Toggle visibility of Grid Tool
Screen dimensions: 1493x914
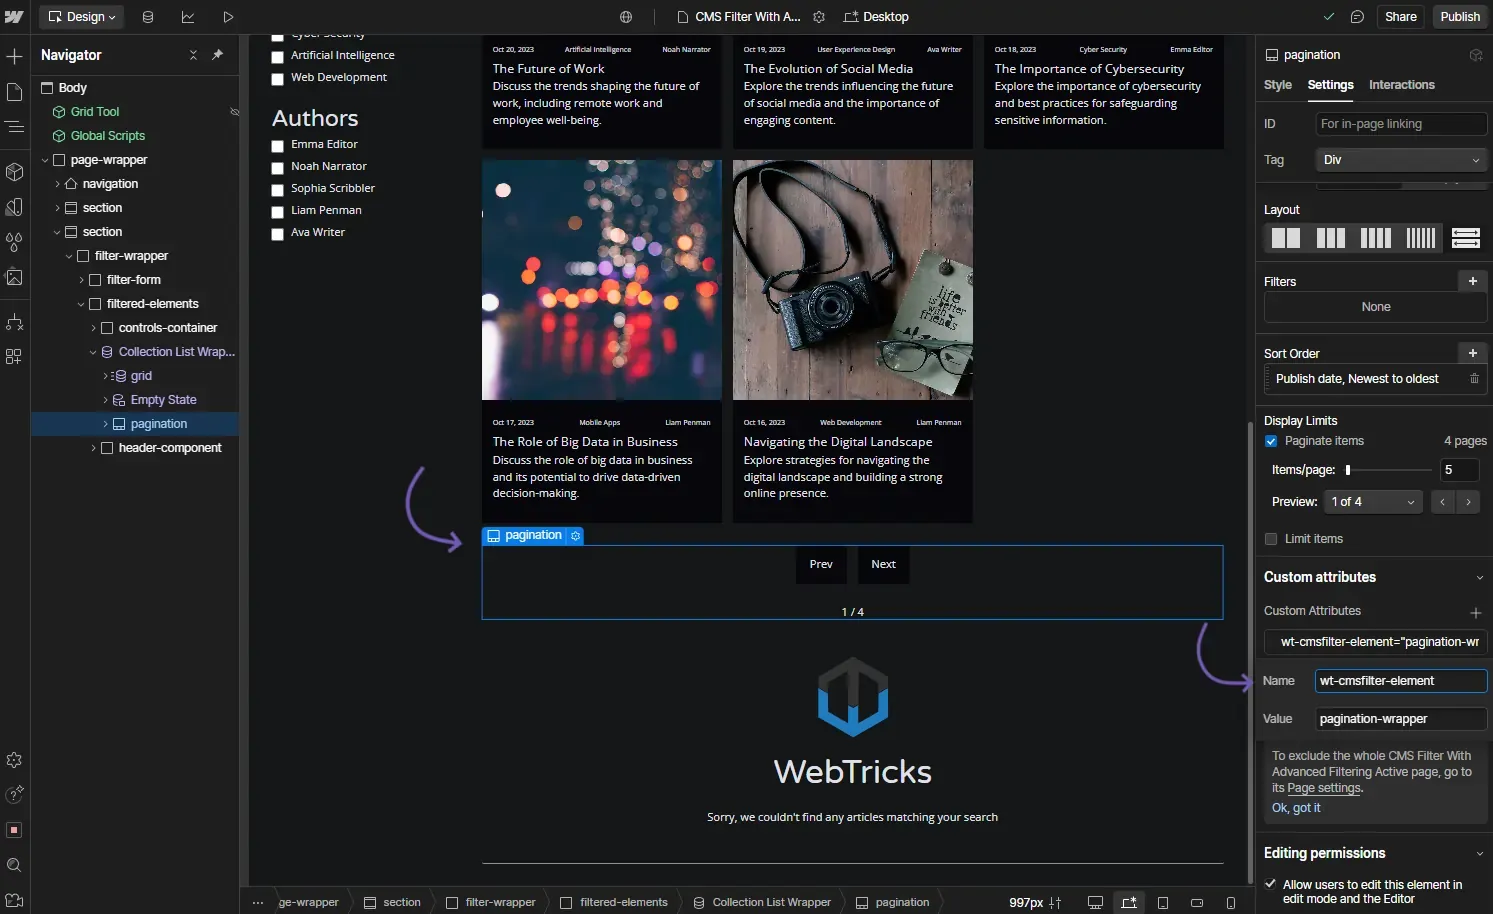(234, 112)
